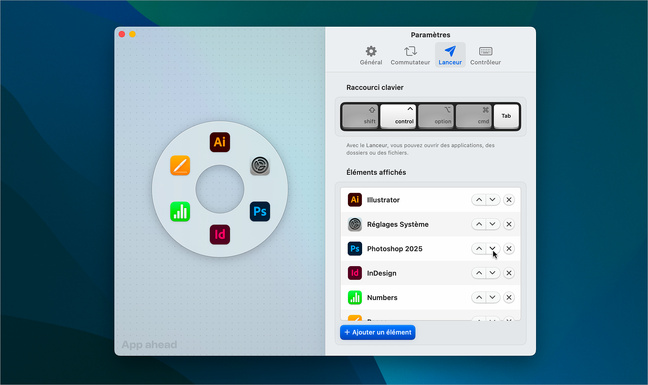Viewport: 648px width, 385px height.
Task: Click the InDesign icon in the list
Action: (355, 273)
